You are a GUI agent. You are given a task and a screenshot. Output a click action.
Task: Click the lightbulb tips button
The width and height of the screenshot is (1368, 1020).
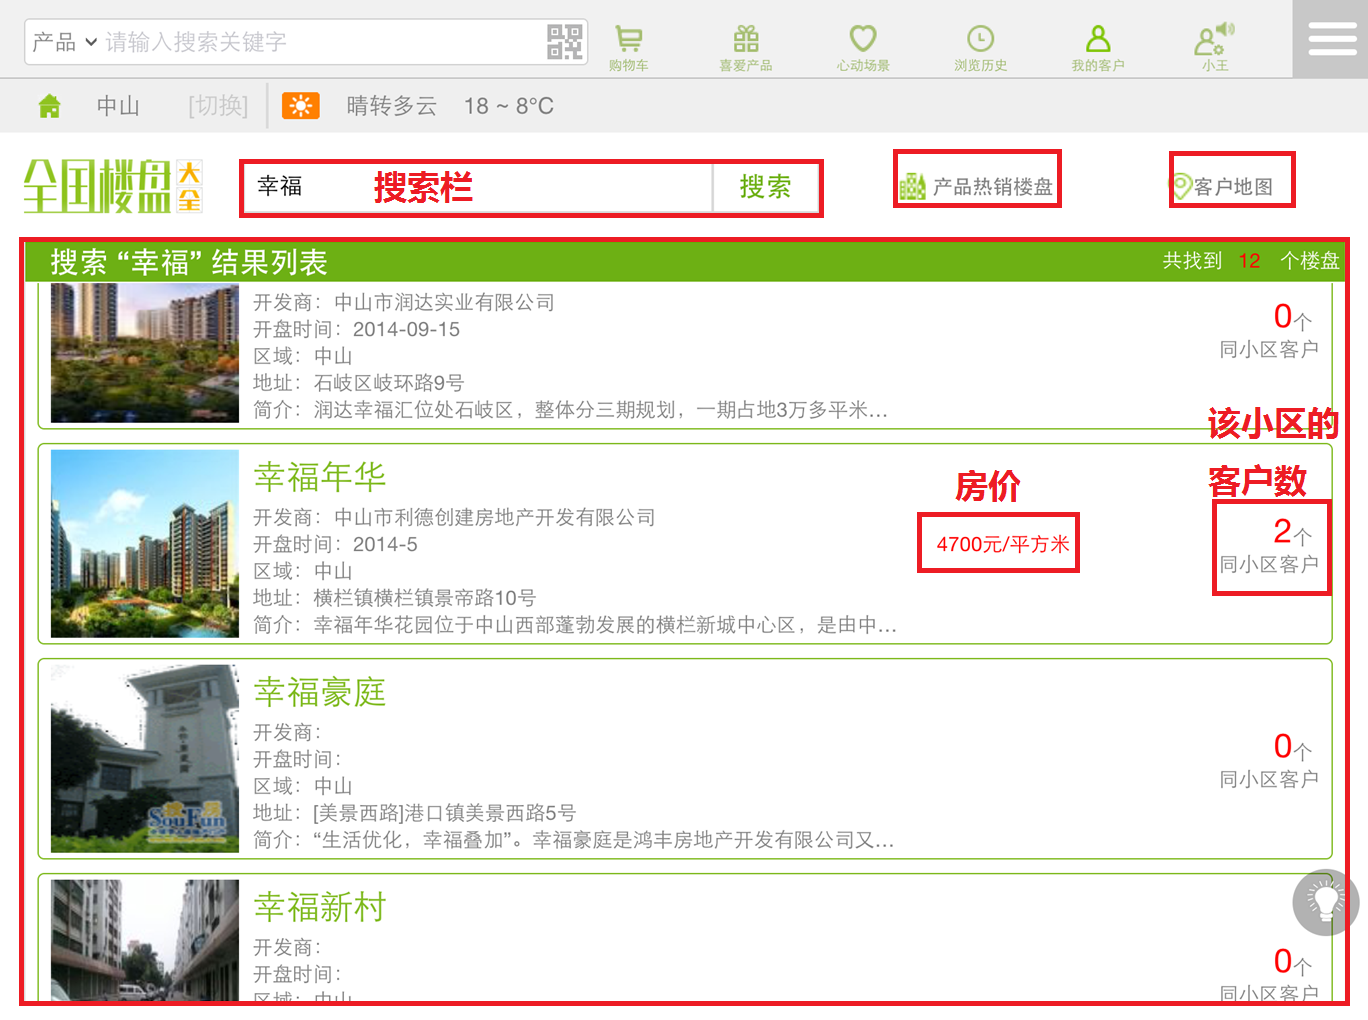[x=1326, y=902]
